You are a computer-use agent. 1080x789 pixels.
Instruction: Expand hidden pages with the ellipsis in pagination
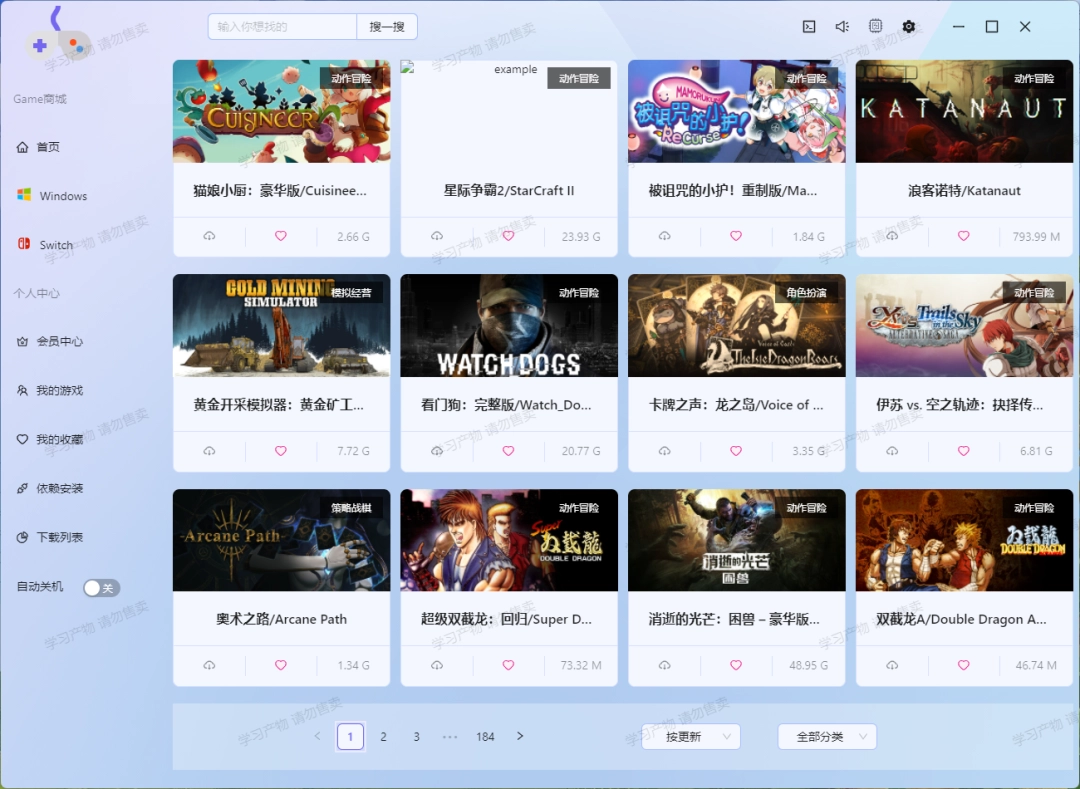pos(450,736)
